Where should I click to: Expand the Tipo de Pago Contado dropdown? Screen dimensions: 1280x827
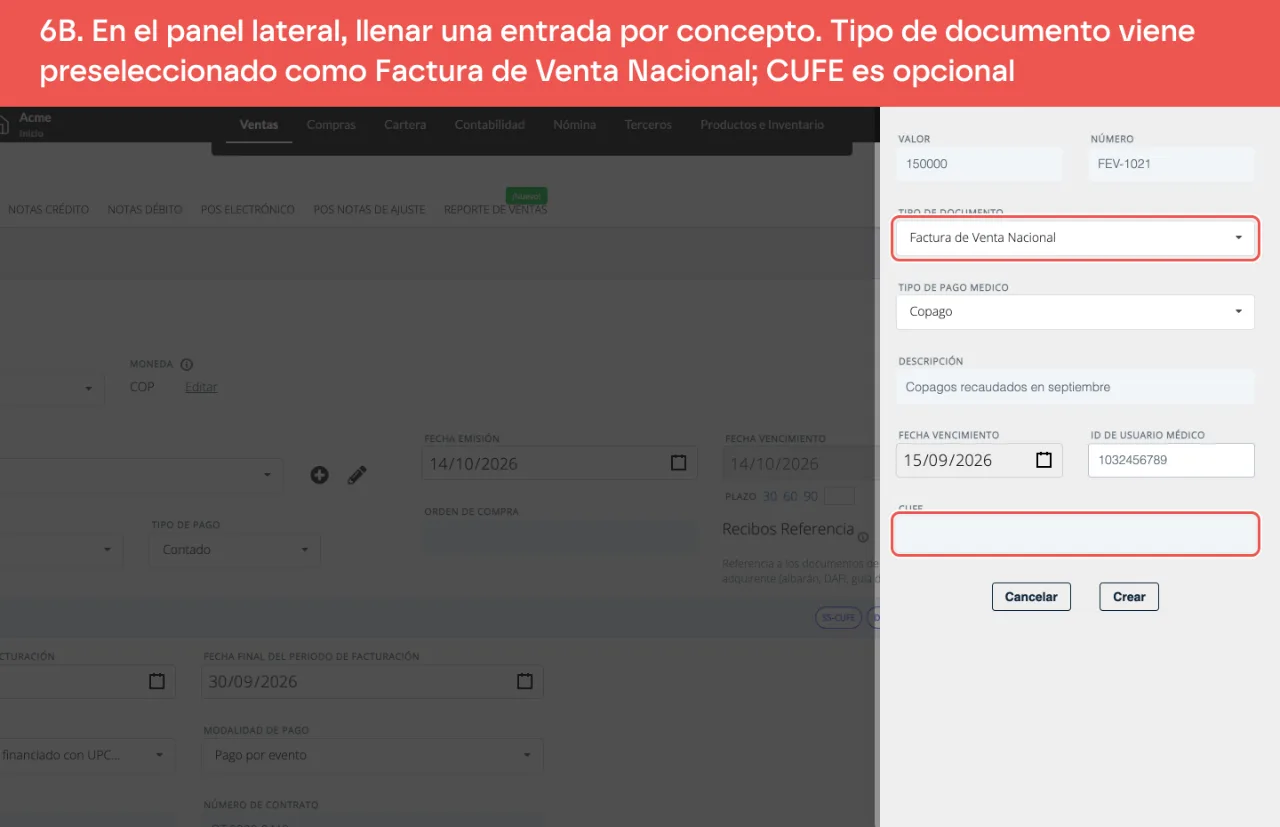tap(235, 550)
